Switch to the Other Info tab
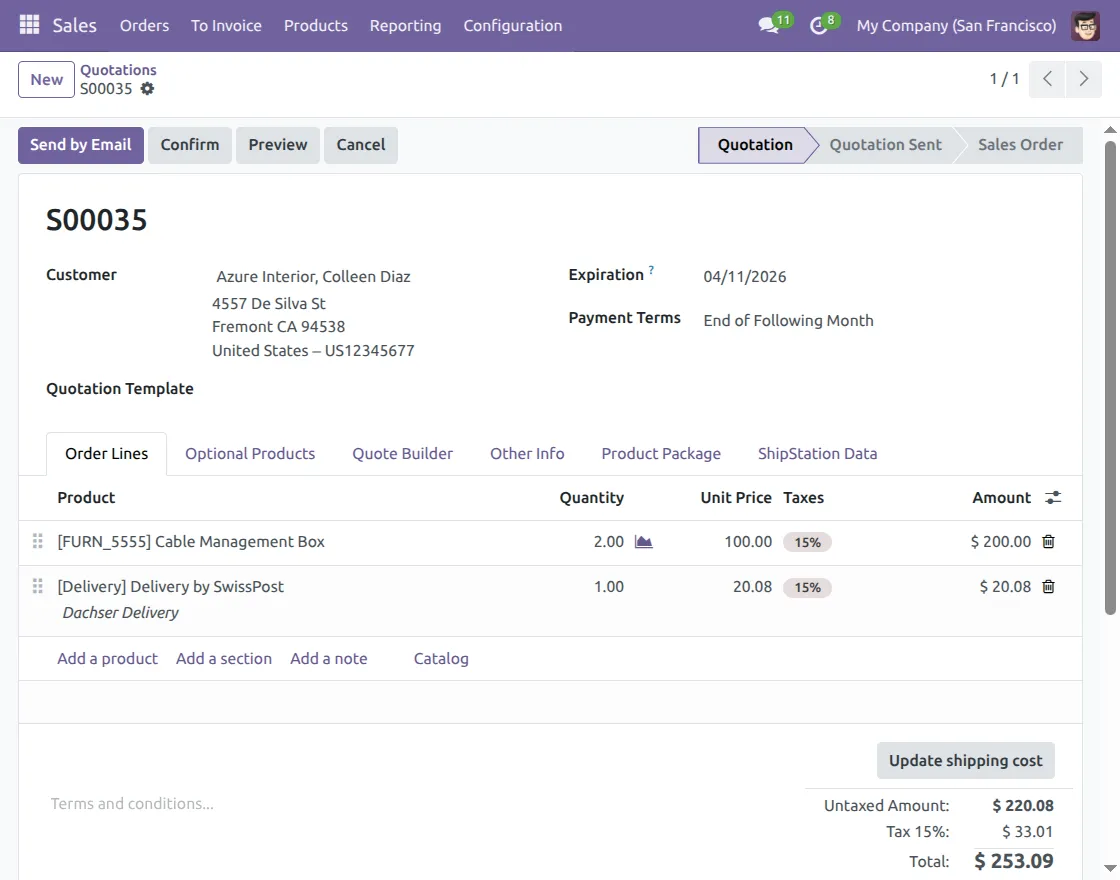Screen dimensions: 1120x880 [x=527, y=453]
